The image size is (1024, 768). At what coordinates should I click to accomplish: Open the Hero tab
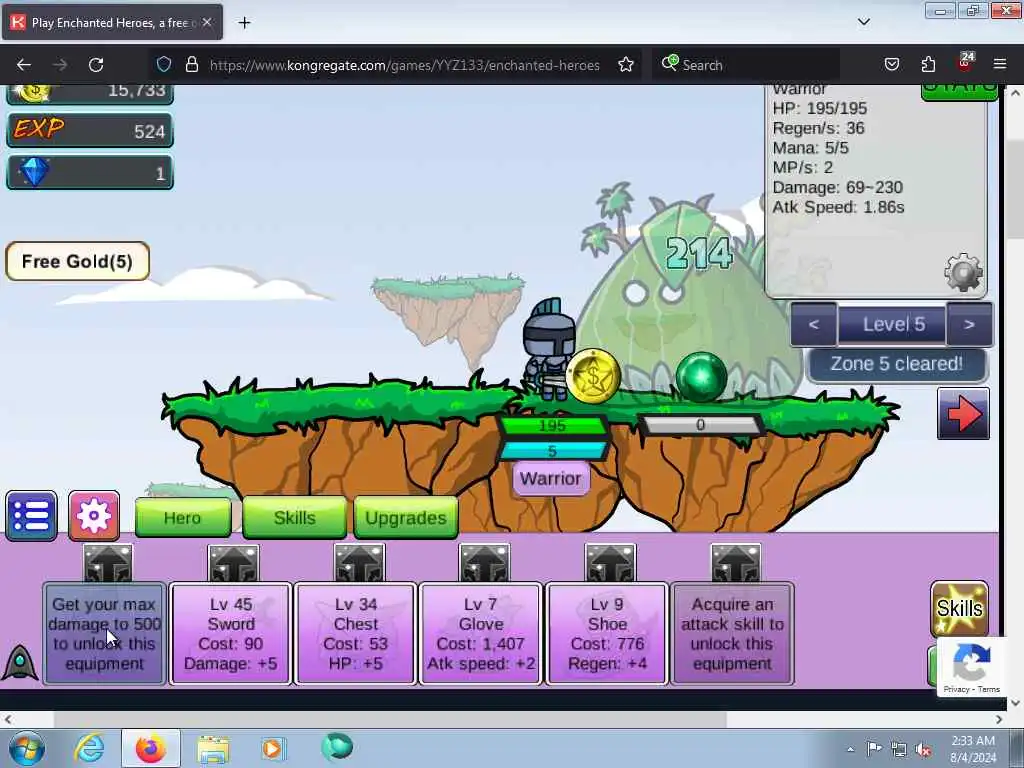point(183,518)
